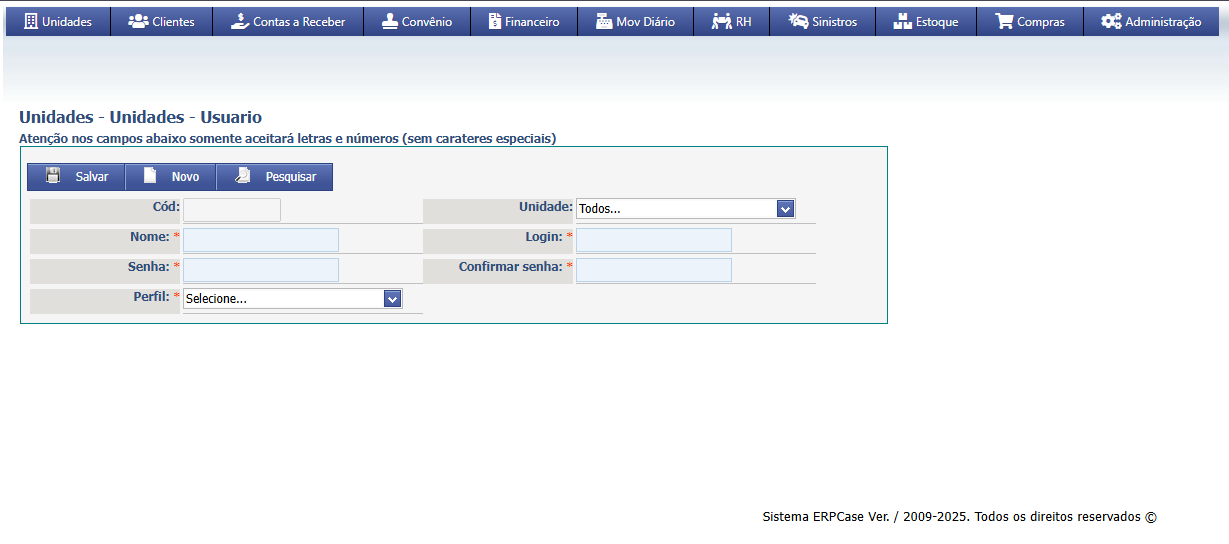Click the cash register icon beside Mov Diário
The image size is (1229, 544).
click(604, 21)
